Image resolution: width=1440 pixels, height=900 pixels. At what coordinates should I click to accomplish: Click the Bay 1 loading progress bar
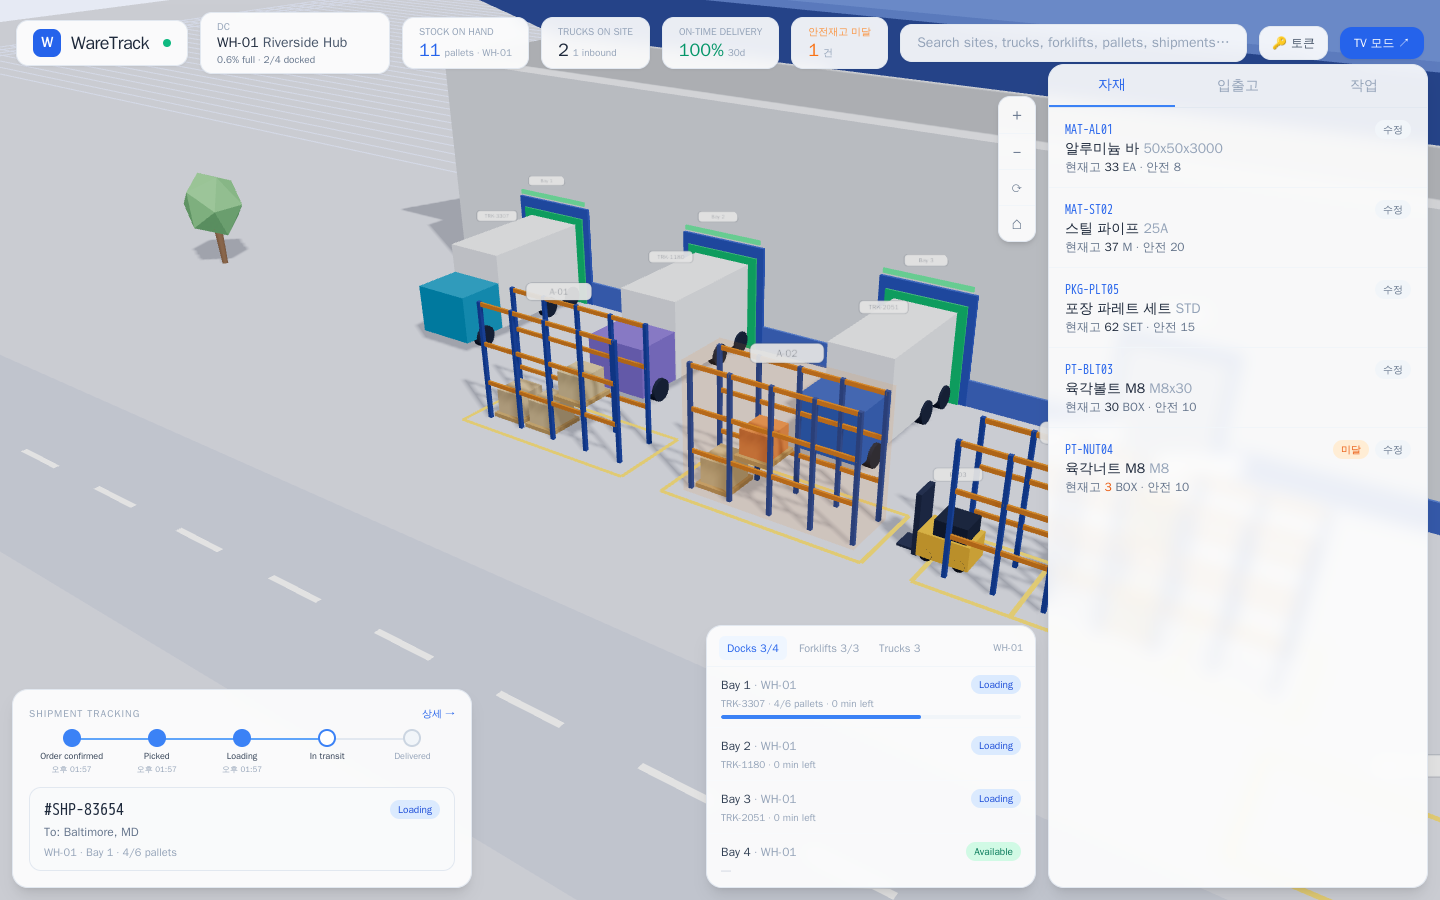click(871, 717)
